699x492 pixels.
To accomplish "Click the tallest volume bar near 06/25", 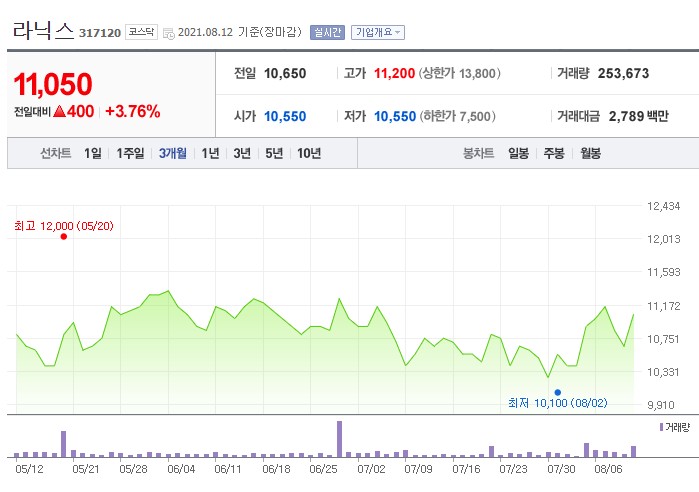I will coord(339,439).
